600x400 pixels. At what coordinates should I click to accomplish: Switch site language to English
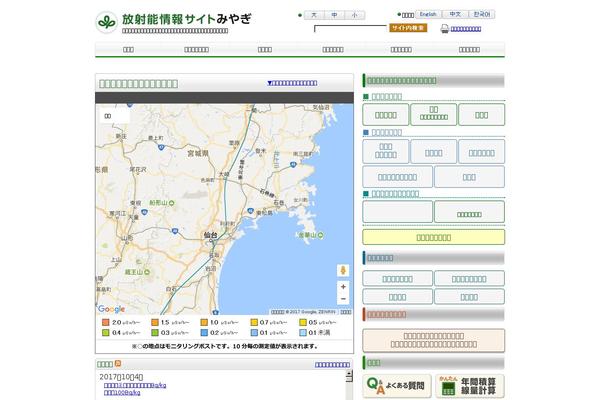click(428, 14)
